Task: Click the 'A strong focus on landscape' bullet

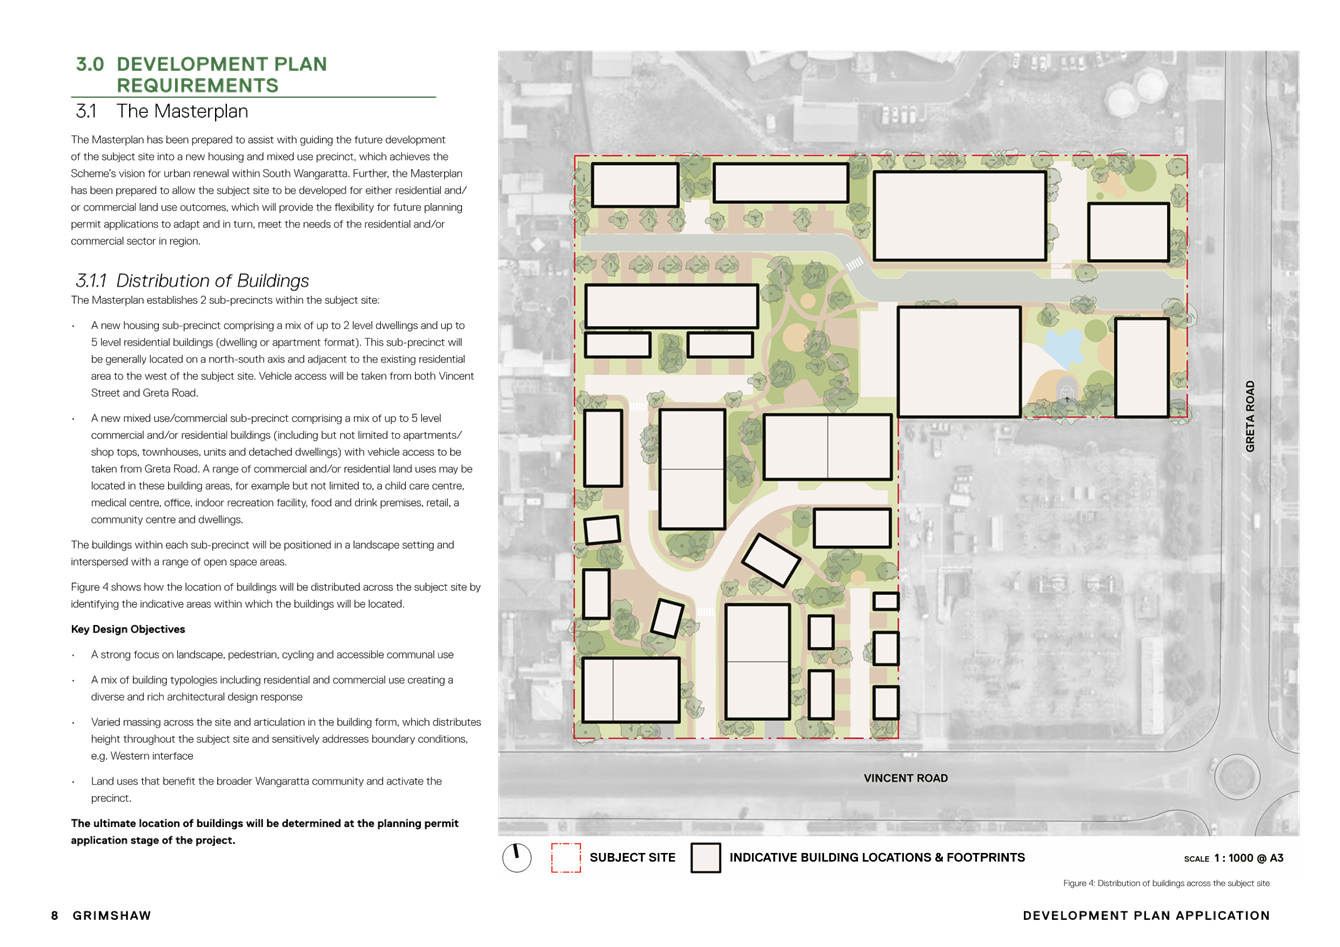Action: pos(272,655)
